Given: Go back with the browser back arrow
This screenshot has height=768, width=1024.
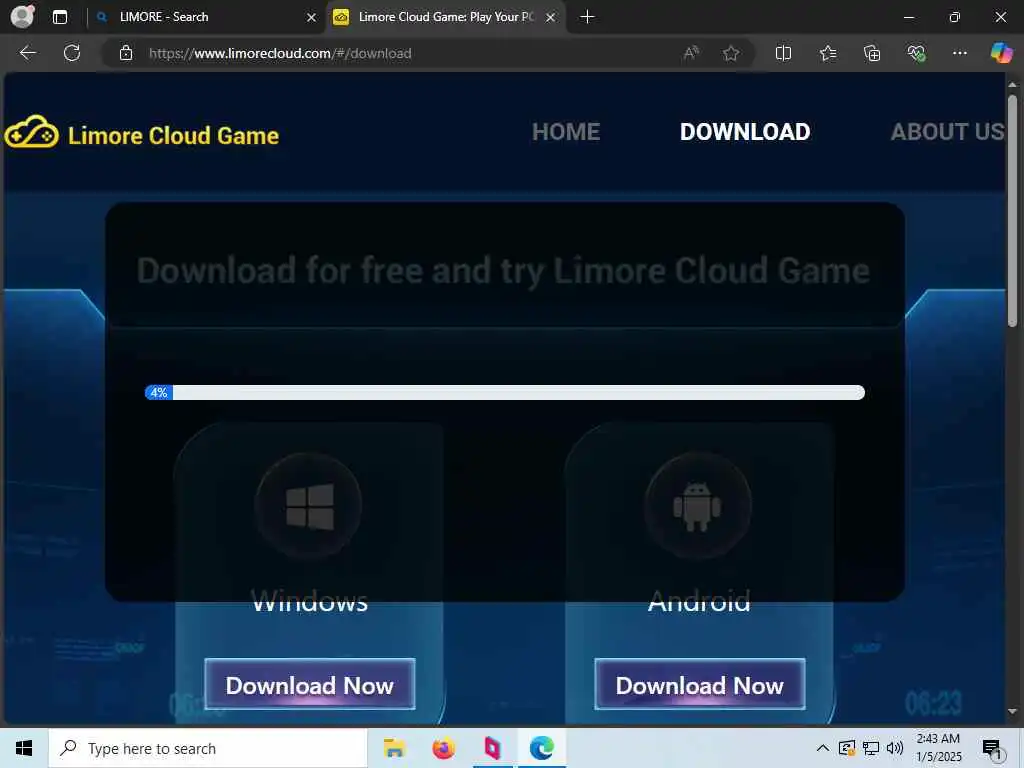Looking at the screenshot, I should [x=27, y=53].
